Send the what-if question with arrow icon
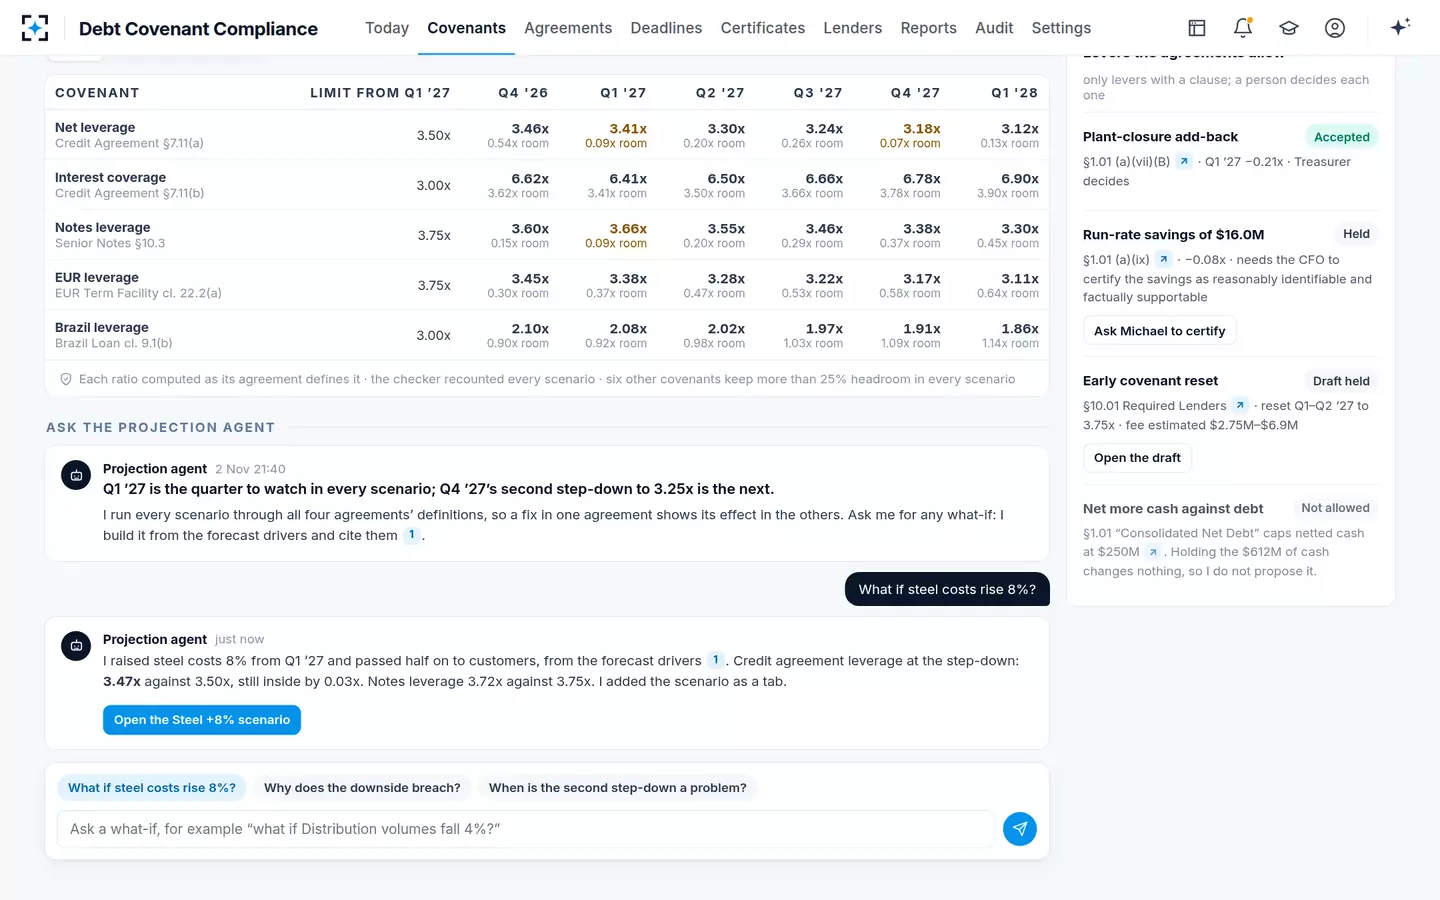 tap(1019, 829)
